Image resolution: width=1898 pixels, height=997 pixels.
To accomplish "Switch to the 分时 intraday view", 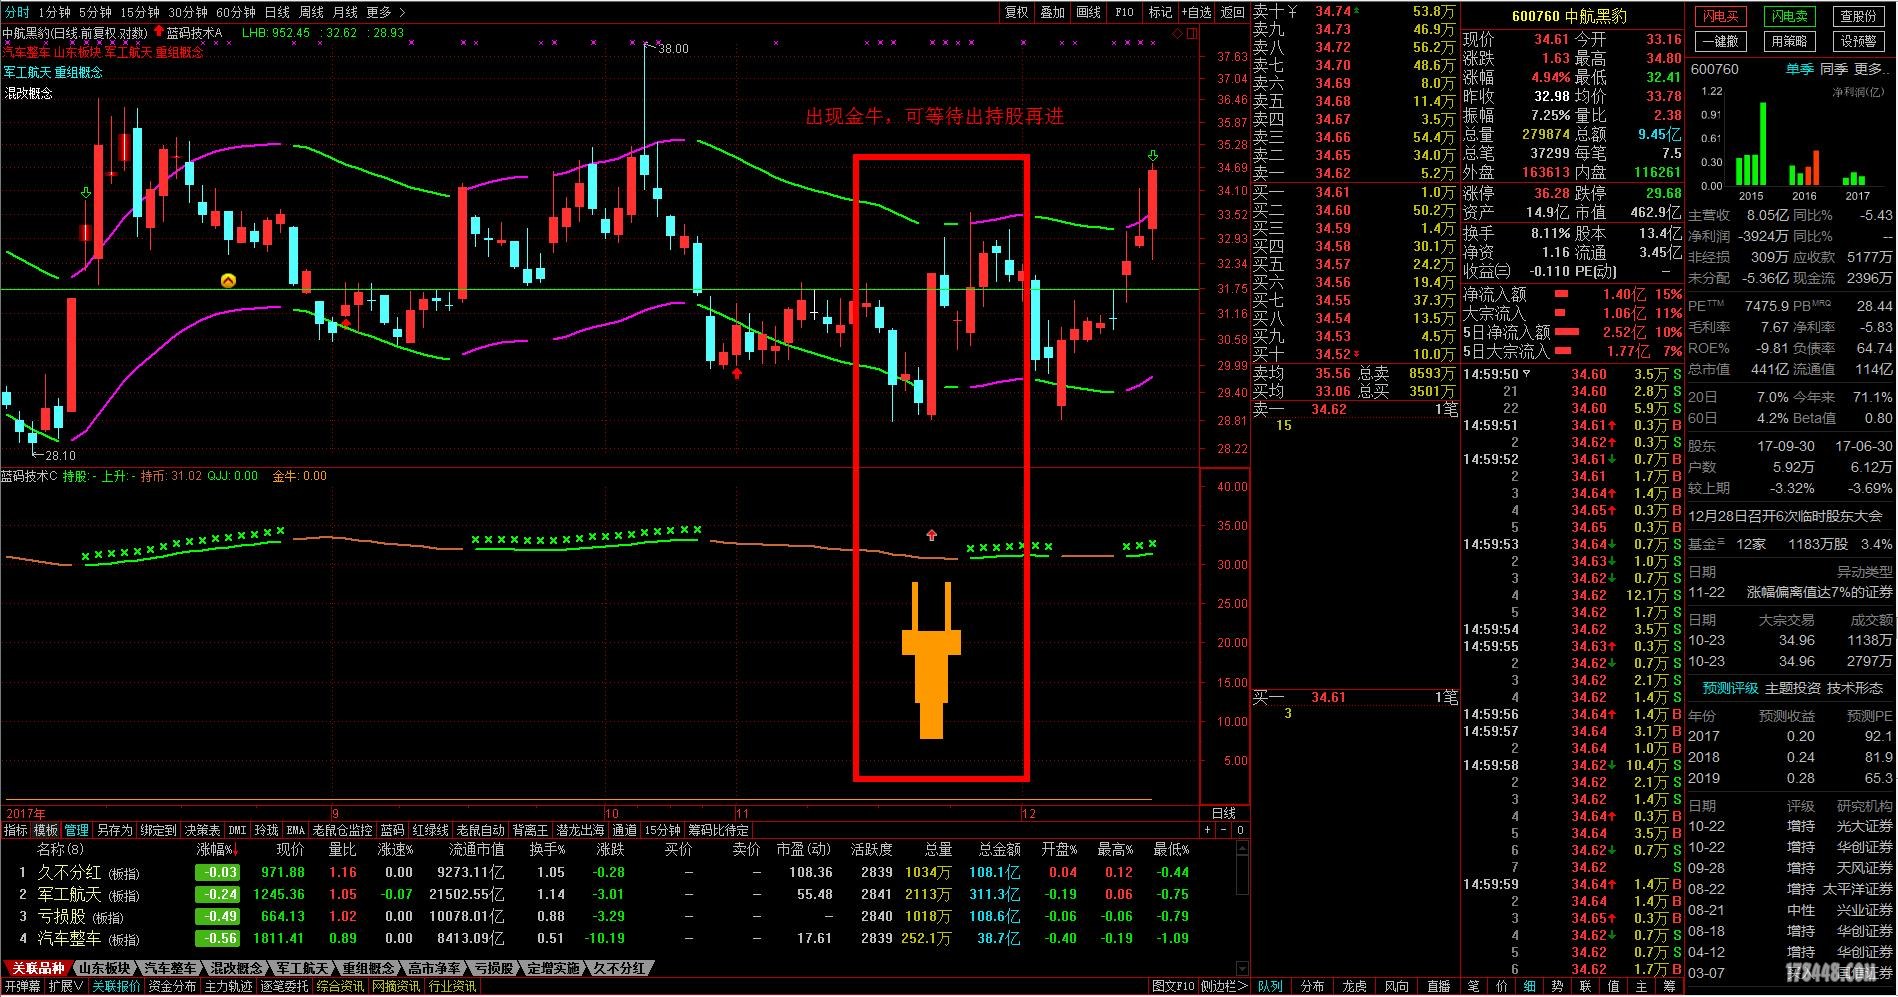I will tap(16, 12).
